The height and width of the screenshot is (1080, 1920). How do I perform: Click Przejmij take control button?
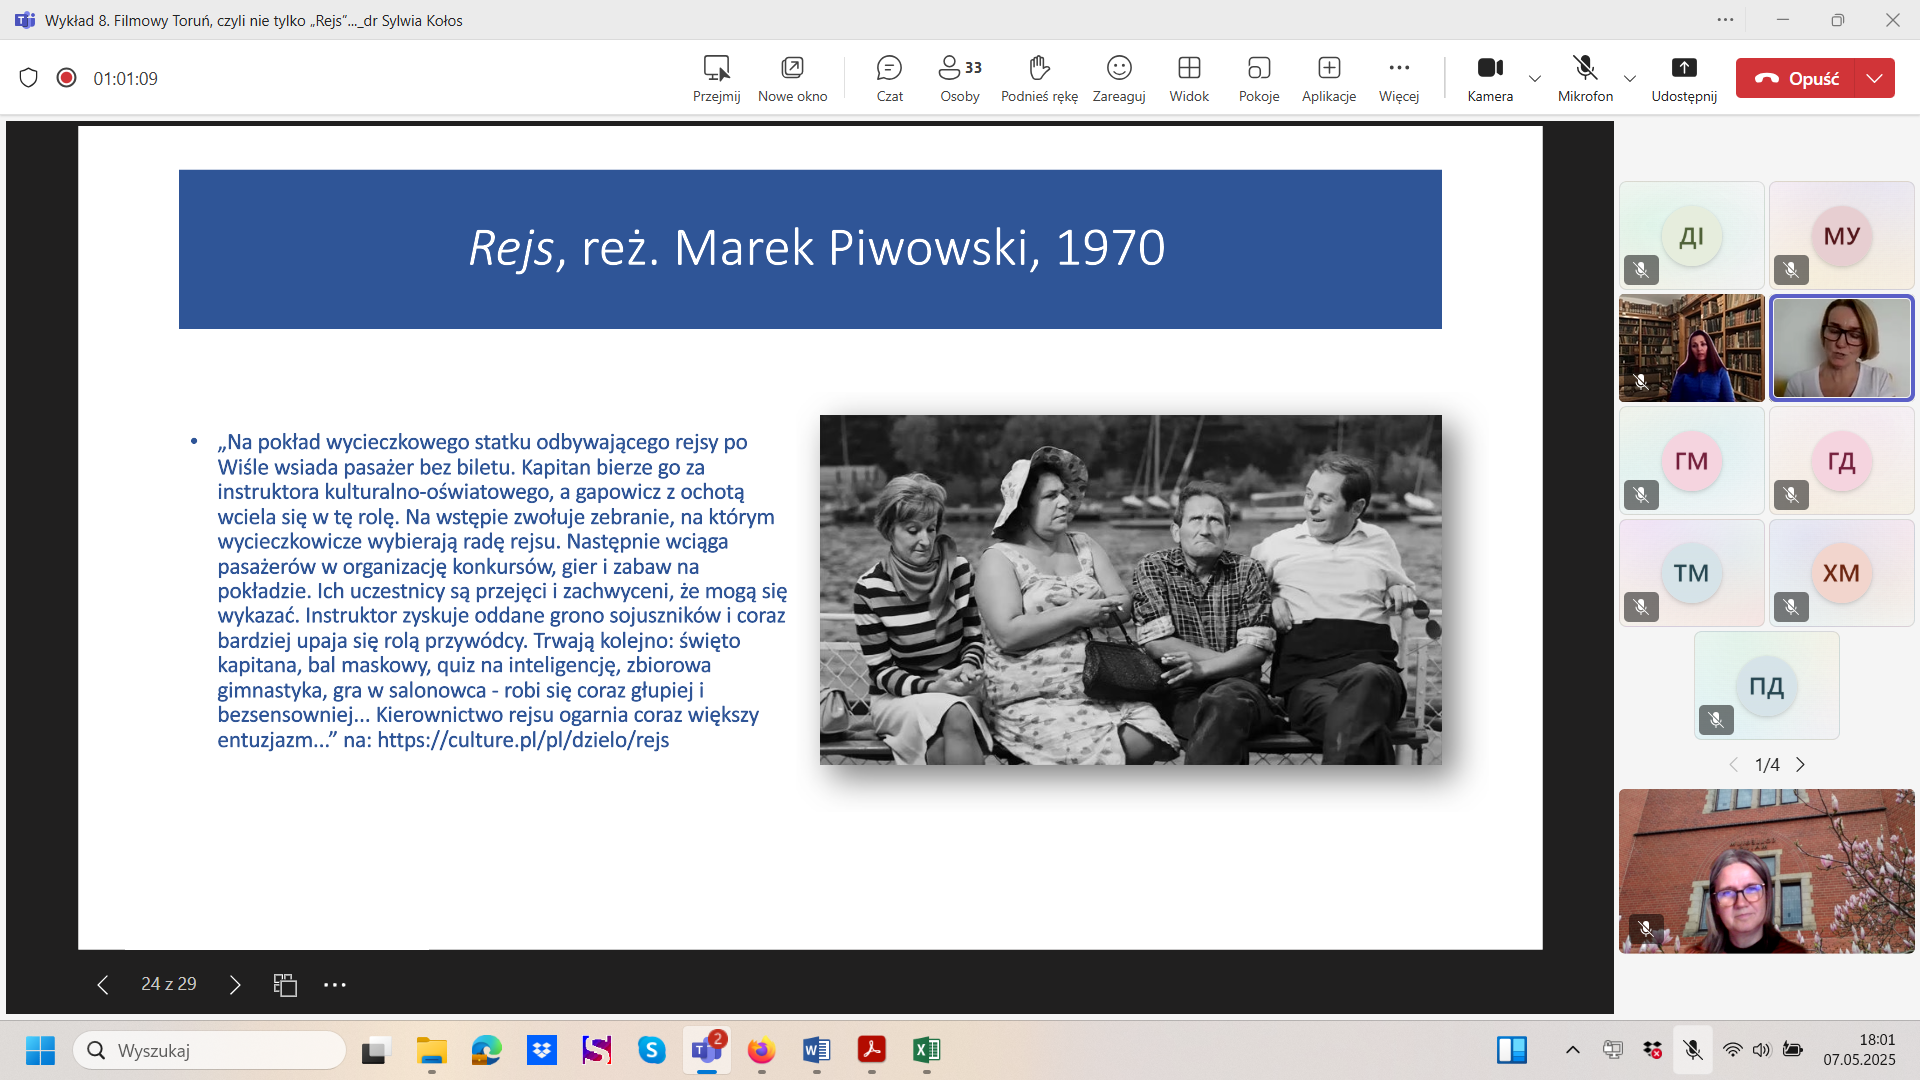pos(716,78)
